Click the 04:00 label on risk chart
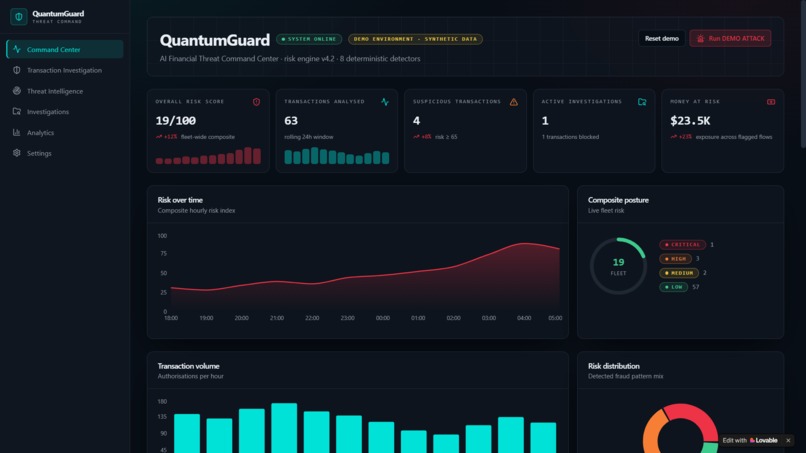806x453 pixels. point(524,318)
